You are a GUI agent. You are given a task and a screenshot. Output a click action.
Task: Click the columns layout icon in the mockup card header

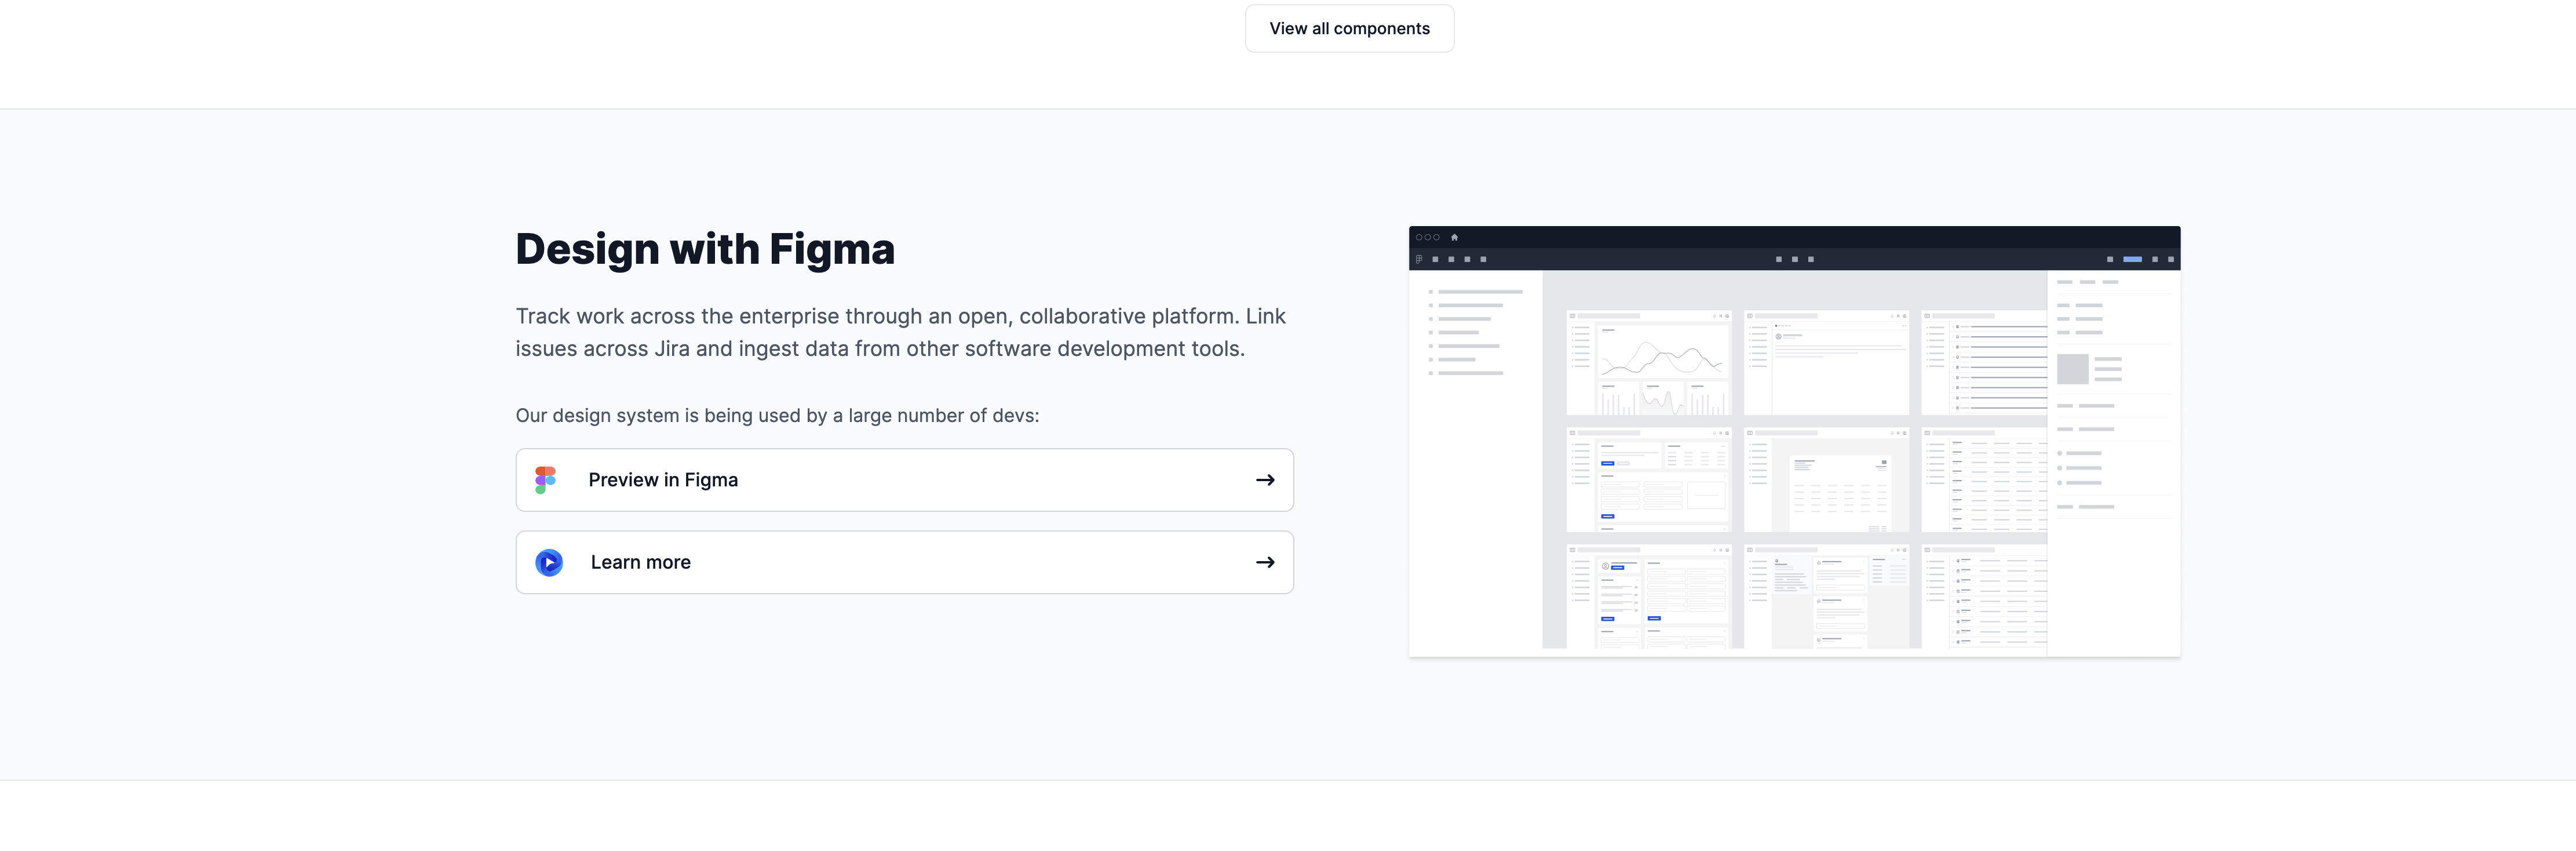pos(1572,316)
